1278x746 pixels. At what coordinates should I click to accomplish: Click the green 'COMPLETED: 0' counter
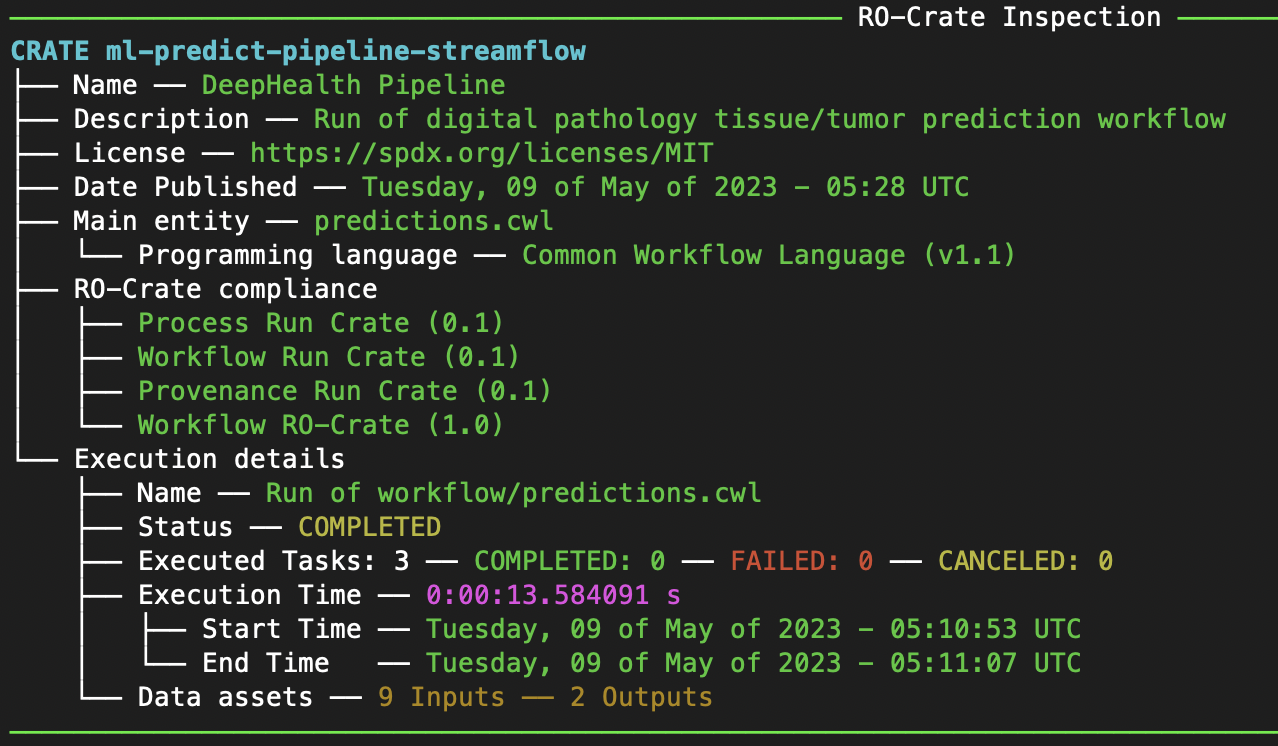tap(570, 561)
